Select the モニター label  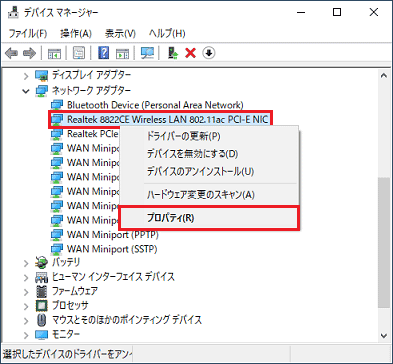pyautogui.click(x=66, y=334)
